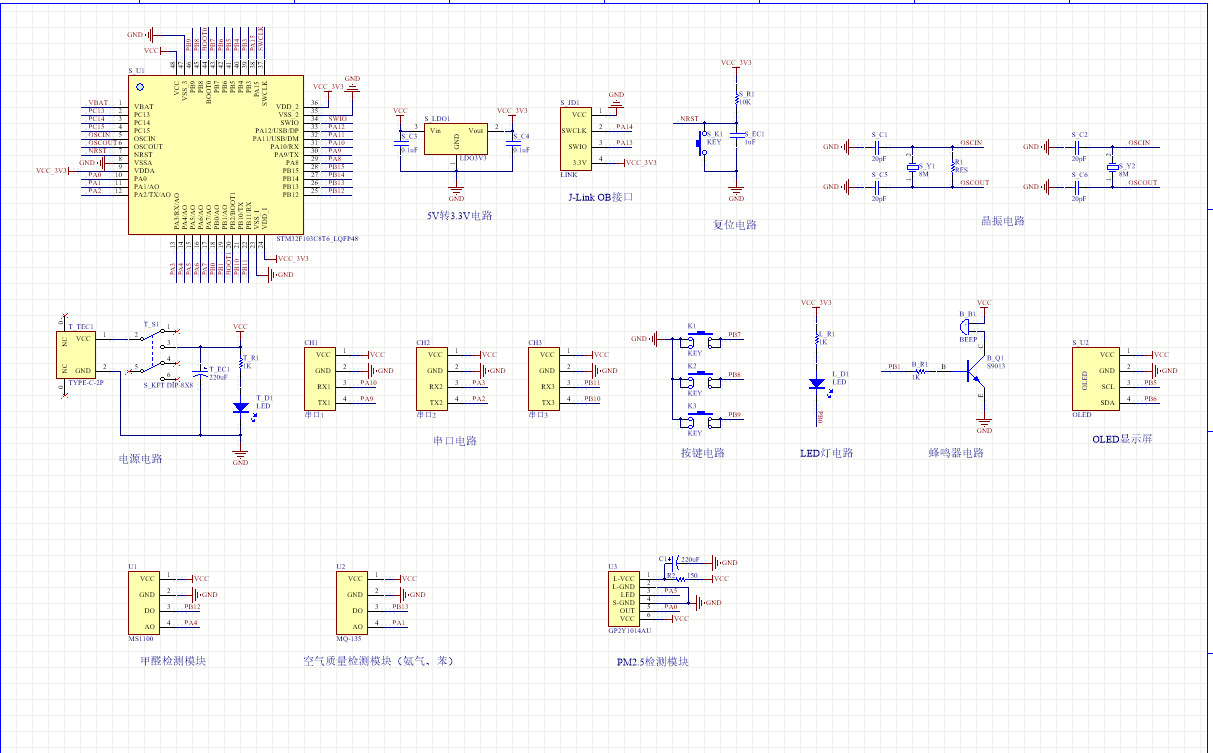Select the T_D1 LED diode symbol
Viewport: 1213px width, 753px height.
[240, 407]
